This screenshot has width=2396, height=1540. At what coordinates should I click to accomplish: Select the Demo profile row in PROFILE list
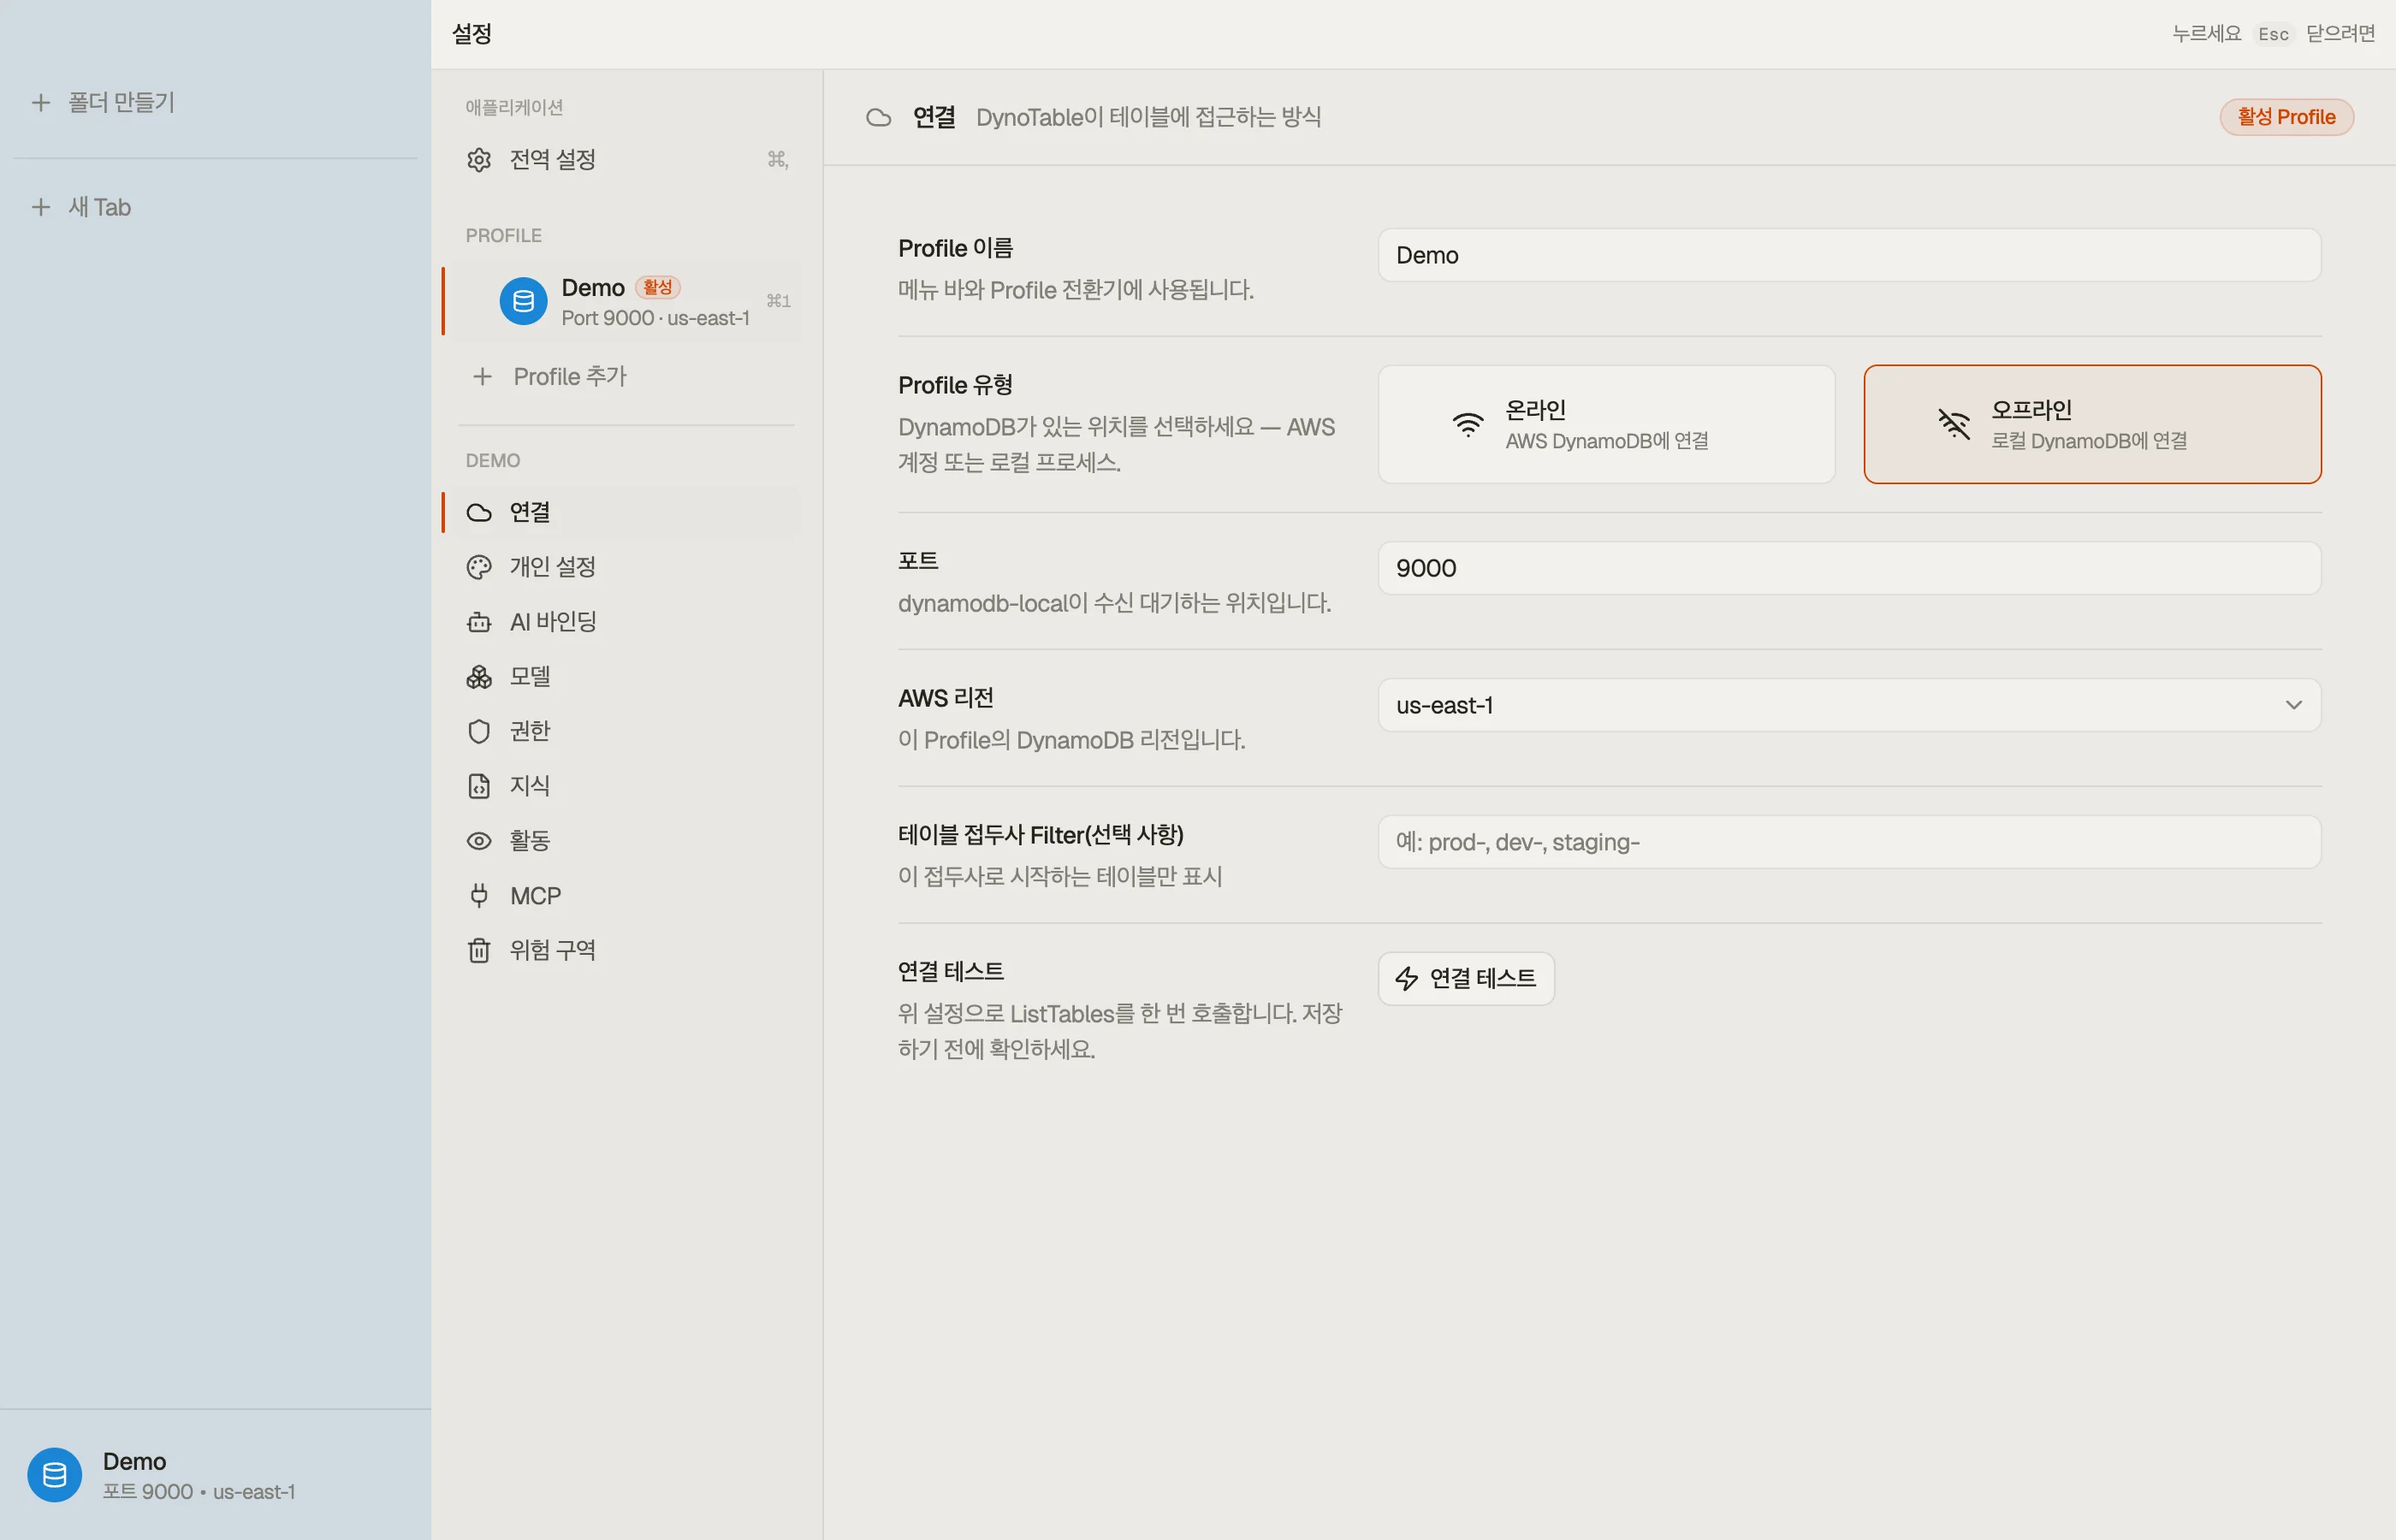tap(626, 301)
